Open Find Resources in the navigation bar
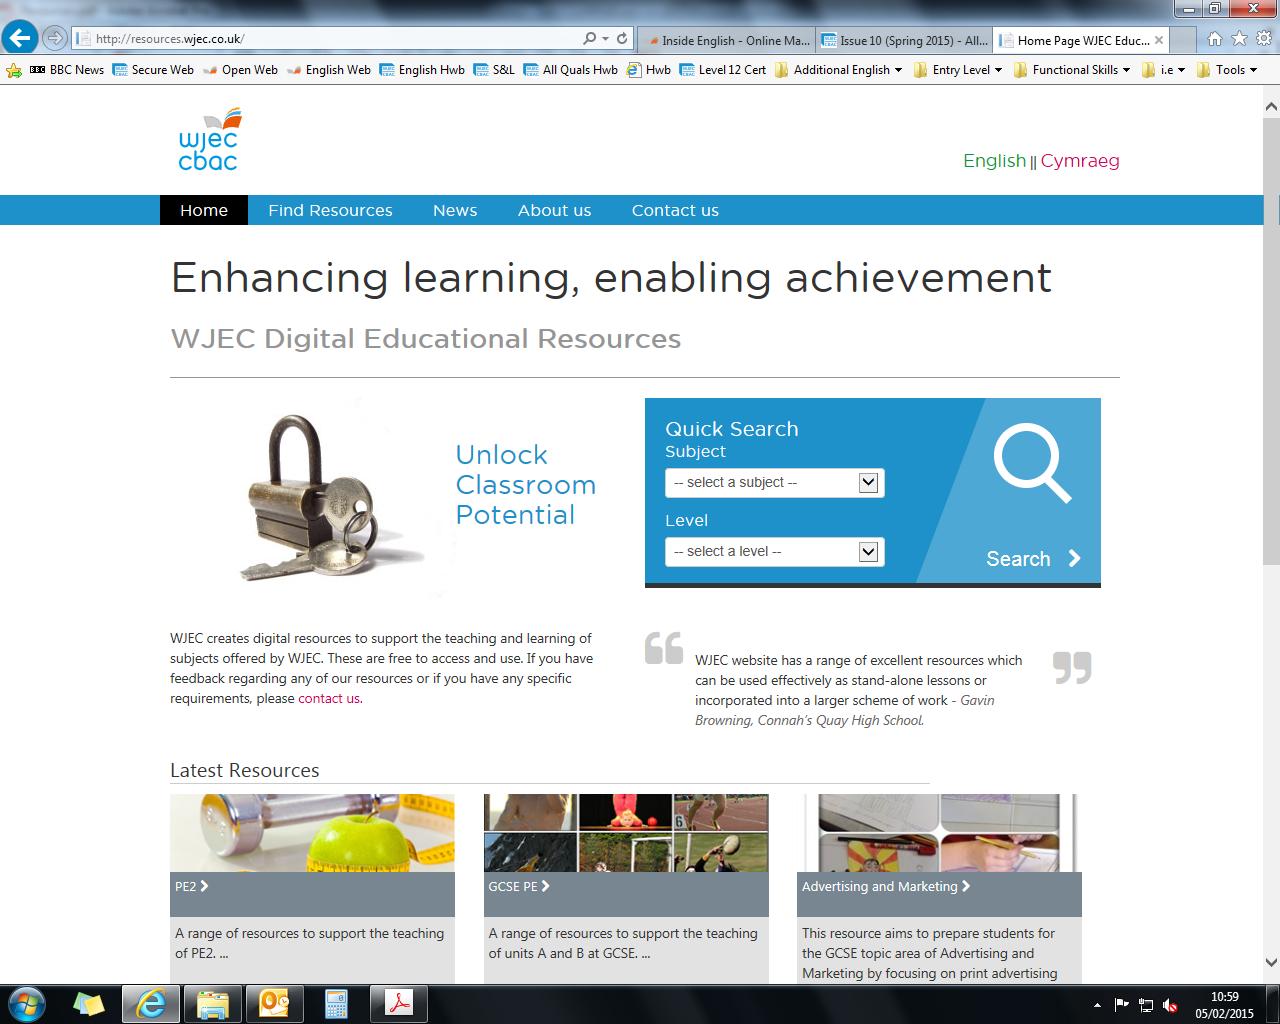This screenshot has height=1024, width=1280. (330, 210)
